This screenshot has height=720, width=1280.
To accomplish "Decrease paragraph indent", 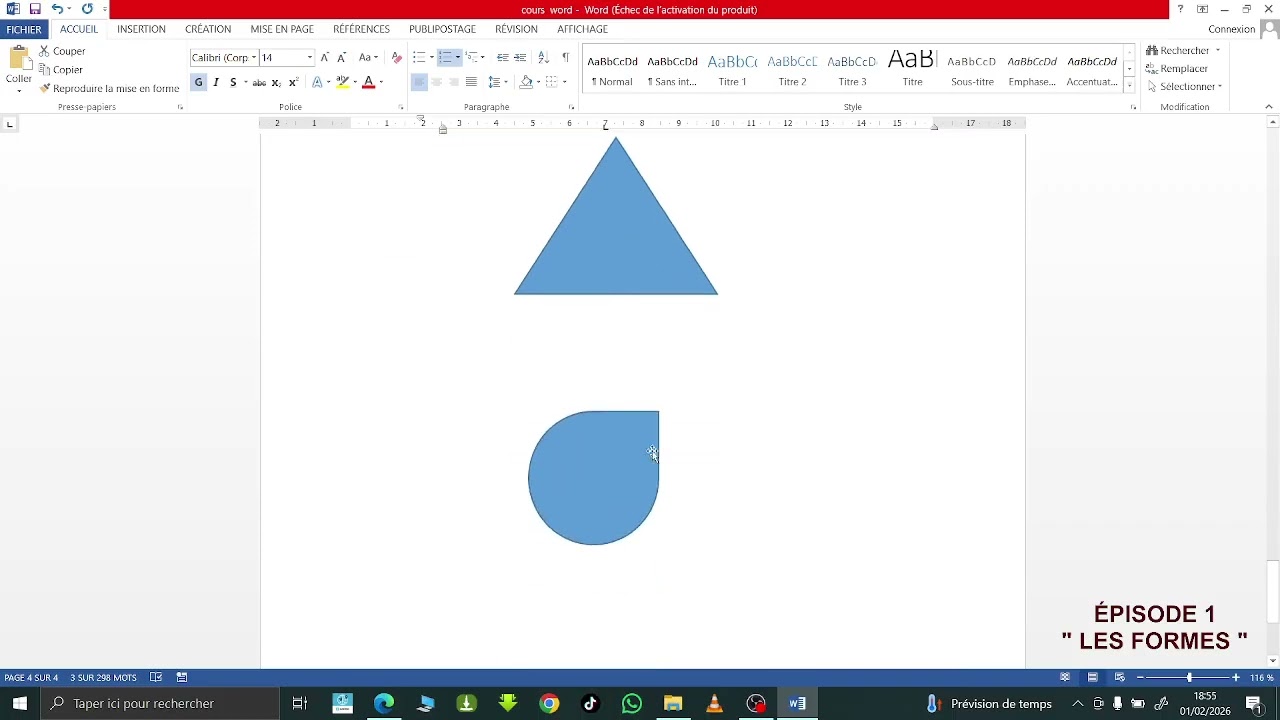I will (502, 57).
